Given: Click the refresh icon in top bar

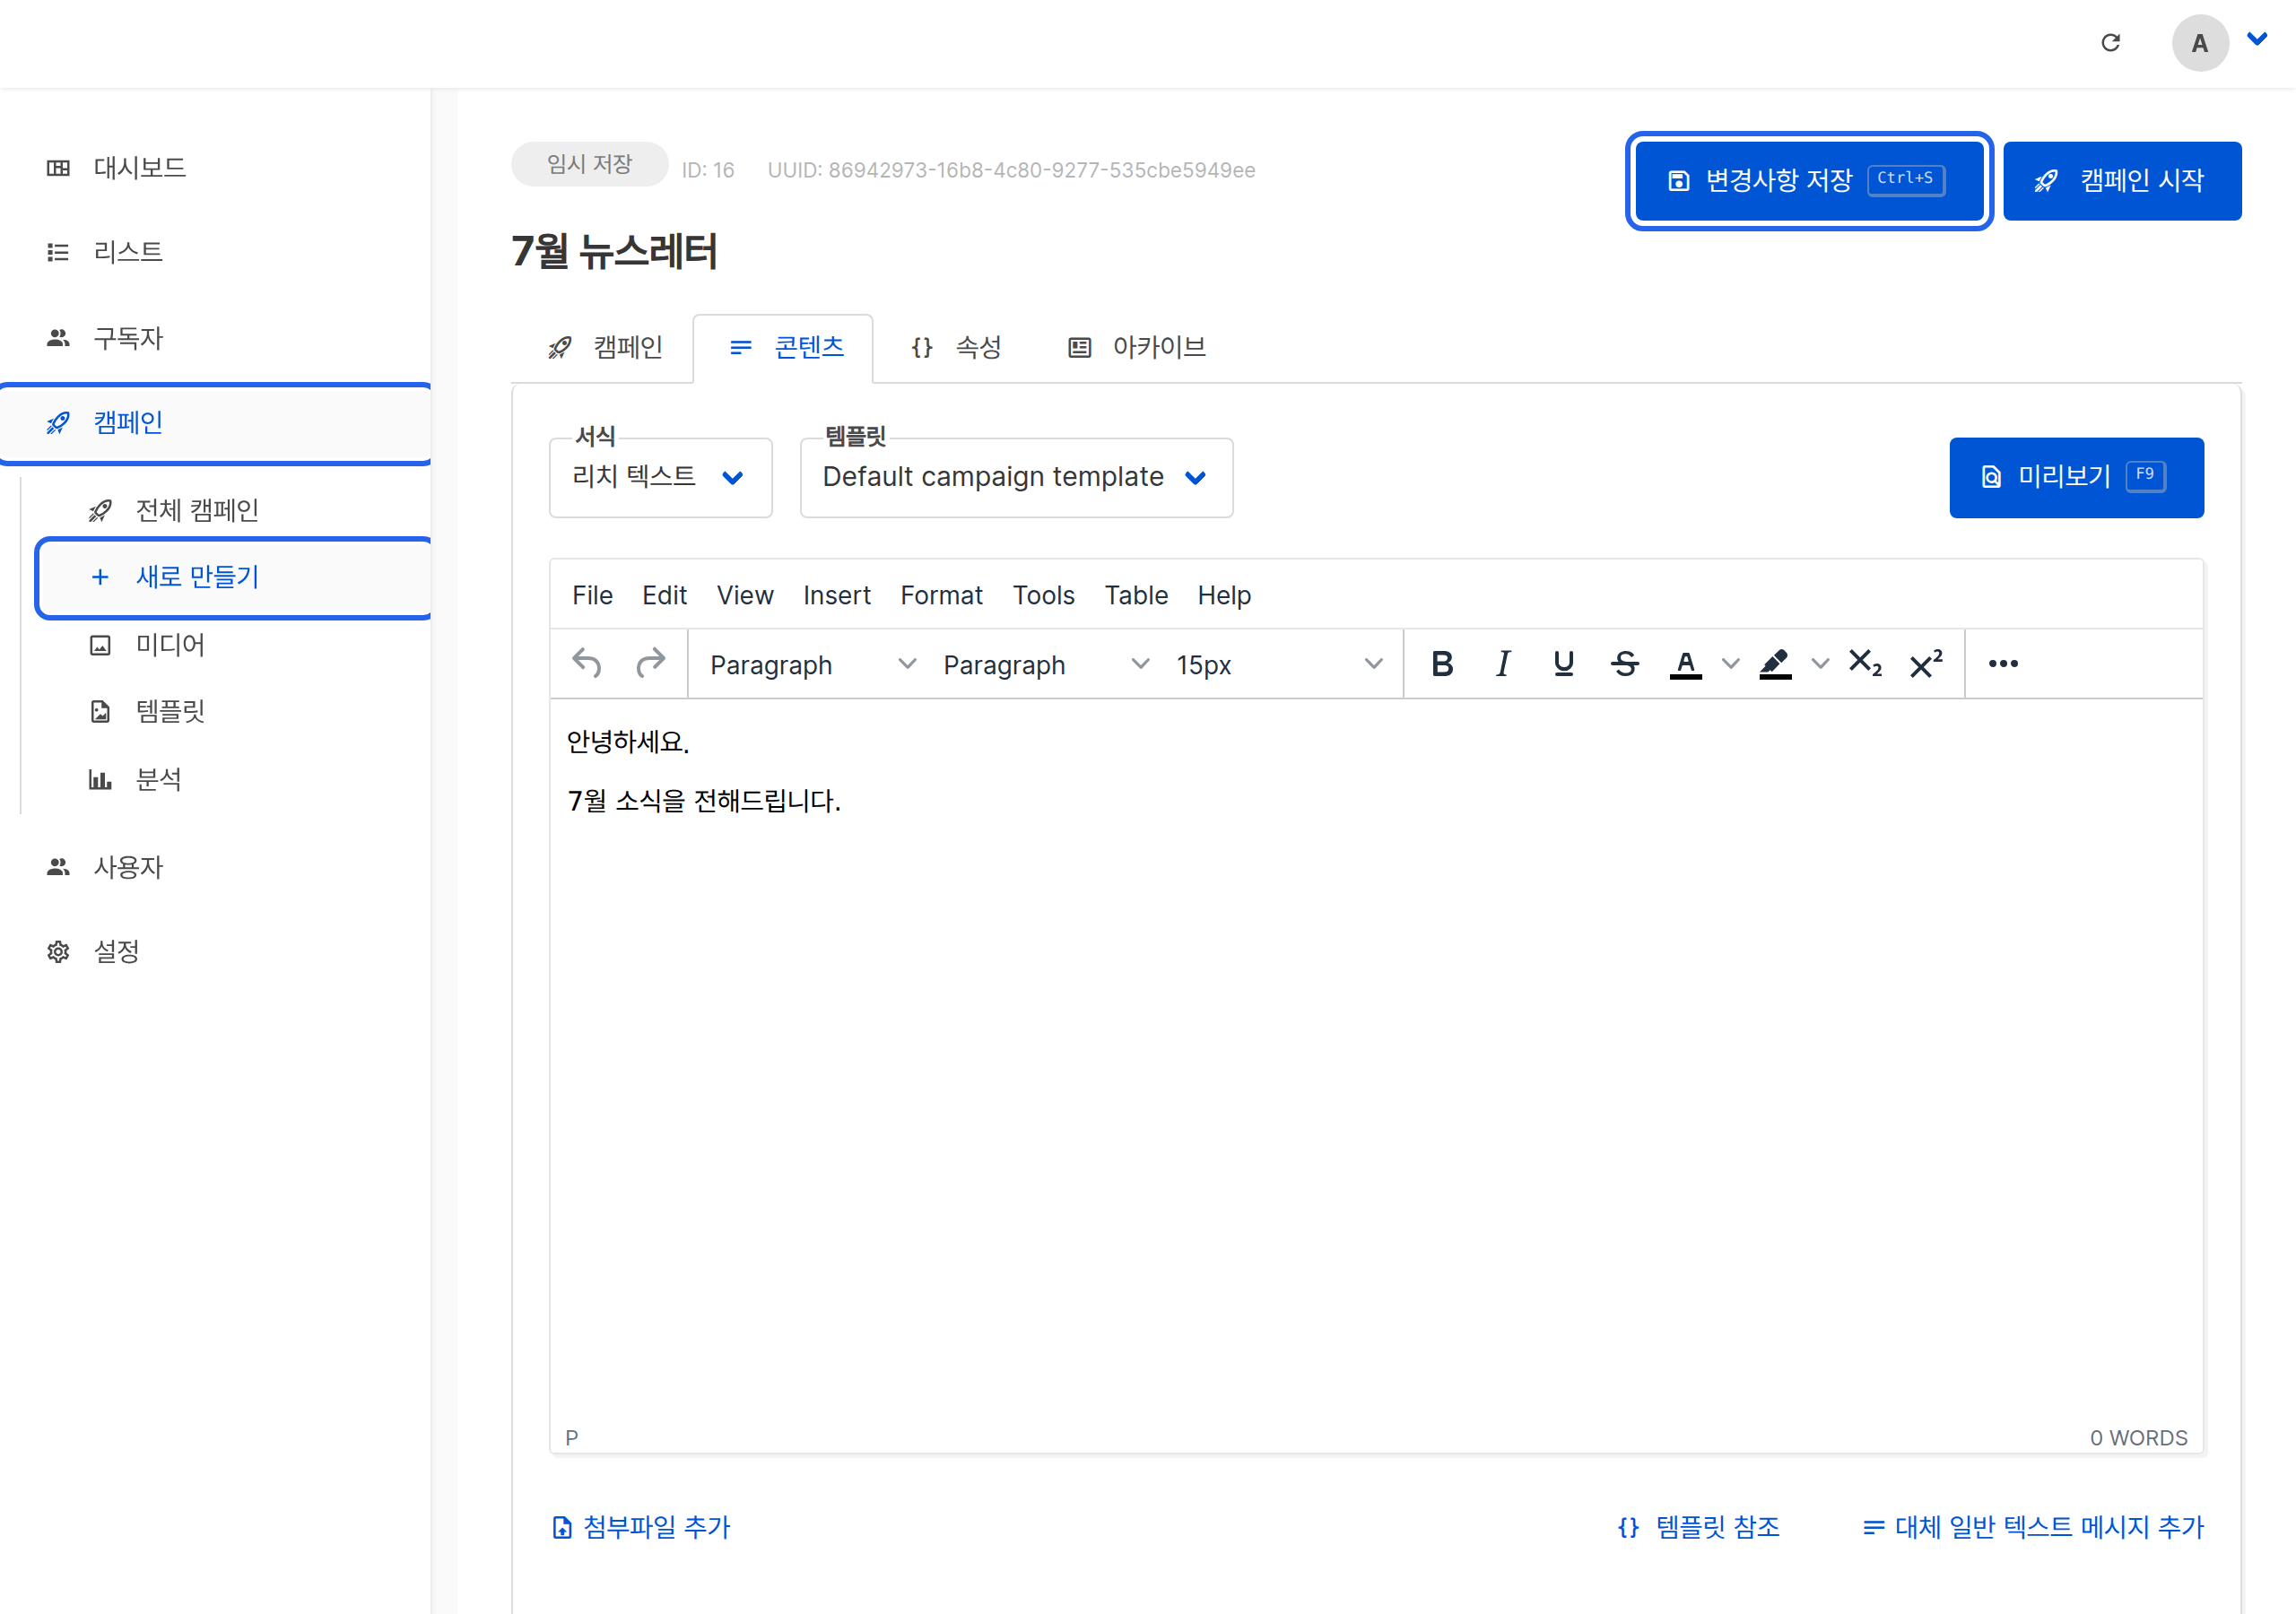Looking at the screenshot, I should 2110,43.
